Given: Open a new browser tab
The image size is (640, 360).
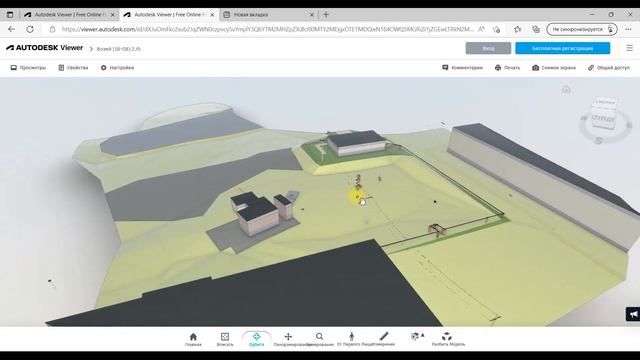Looking at the screenshot, I should click(x=326, y=15).
